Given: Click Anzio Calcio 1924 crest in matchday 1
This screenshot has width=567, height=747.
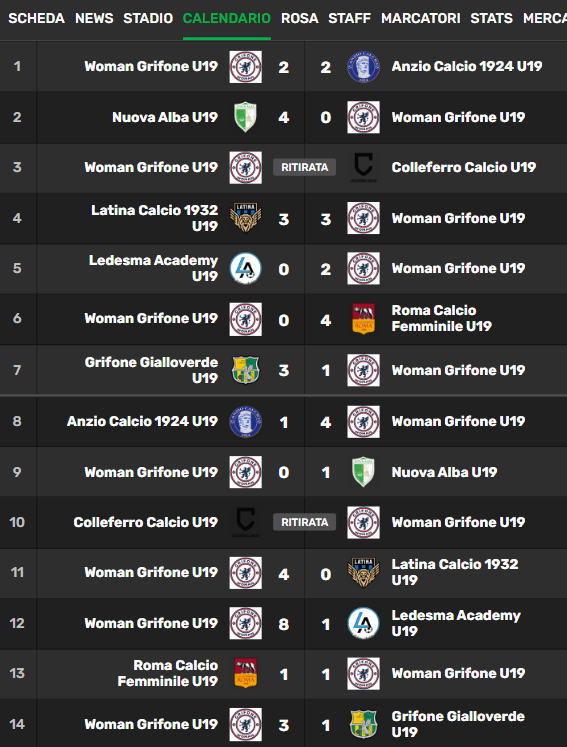Looking at the screenshot, I should click(363, 67).
